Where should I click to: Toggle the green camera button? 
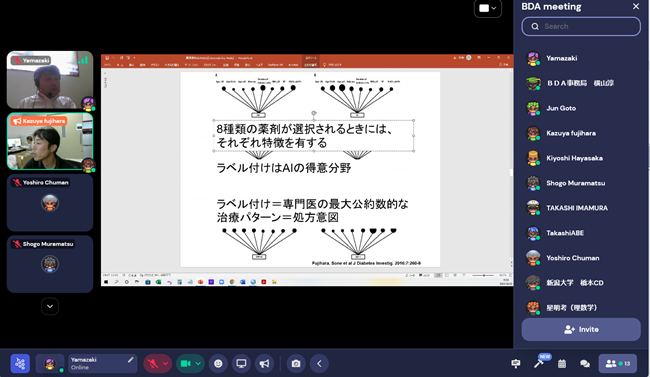click(x=185, y=364)
